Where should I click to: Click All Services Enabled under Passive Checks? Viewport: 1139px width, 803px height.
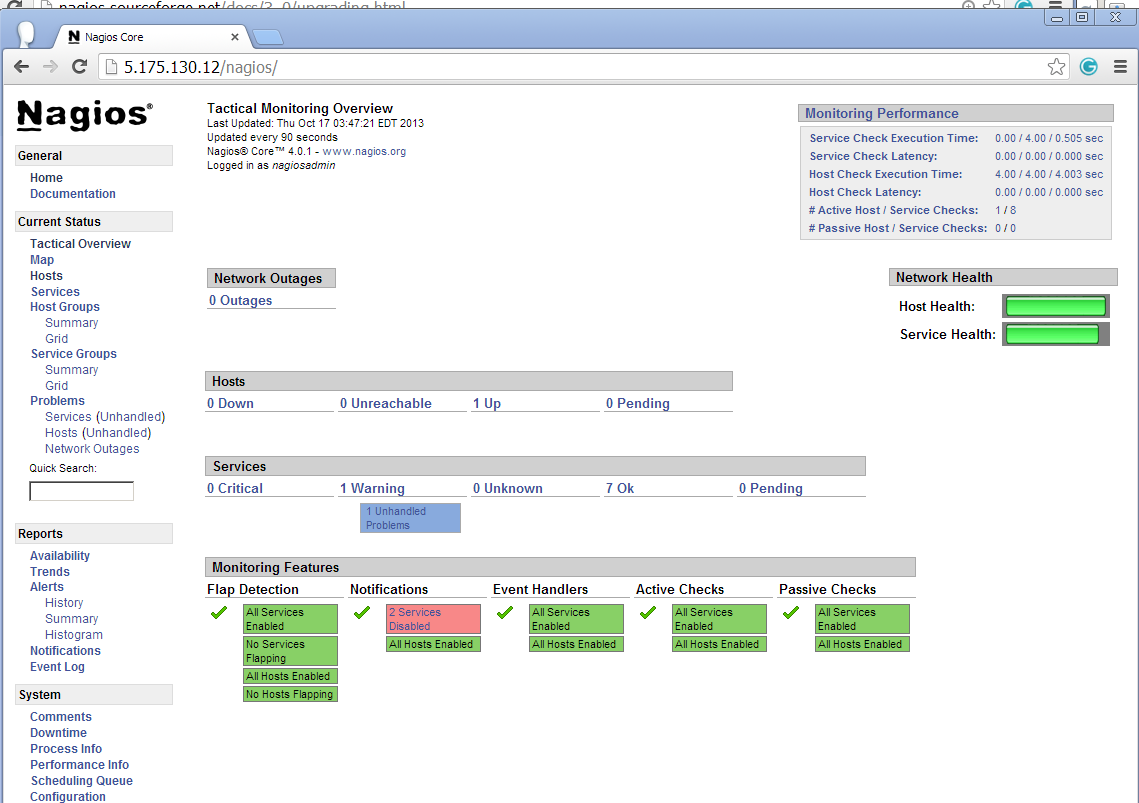click(x=862, y=619)
